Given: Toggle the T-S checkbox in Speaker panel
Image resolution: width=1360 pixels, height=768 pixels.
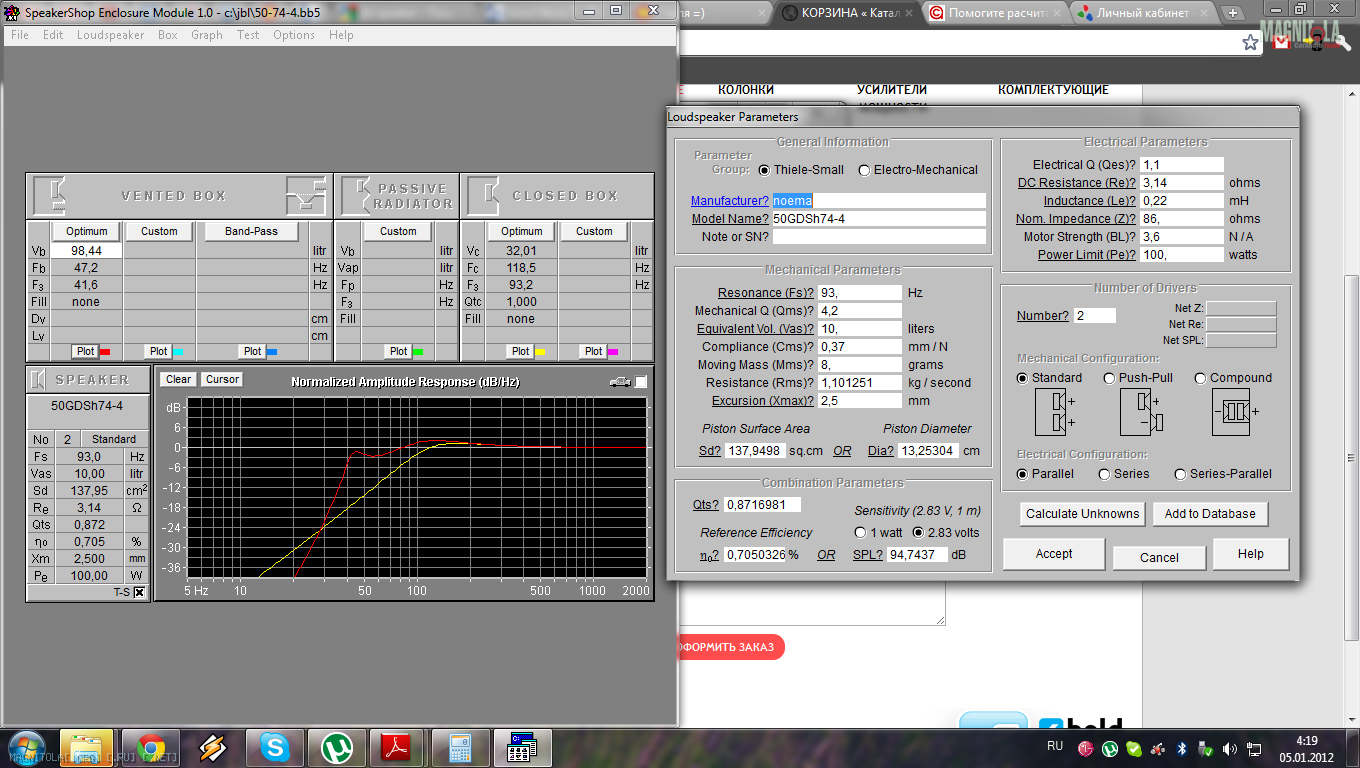Looking at the screenshot, I should click(x=139, y=592).
